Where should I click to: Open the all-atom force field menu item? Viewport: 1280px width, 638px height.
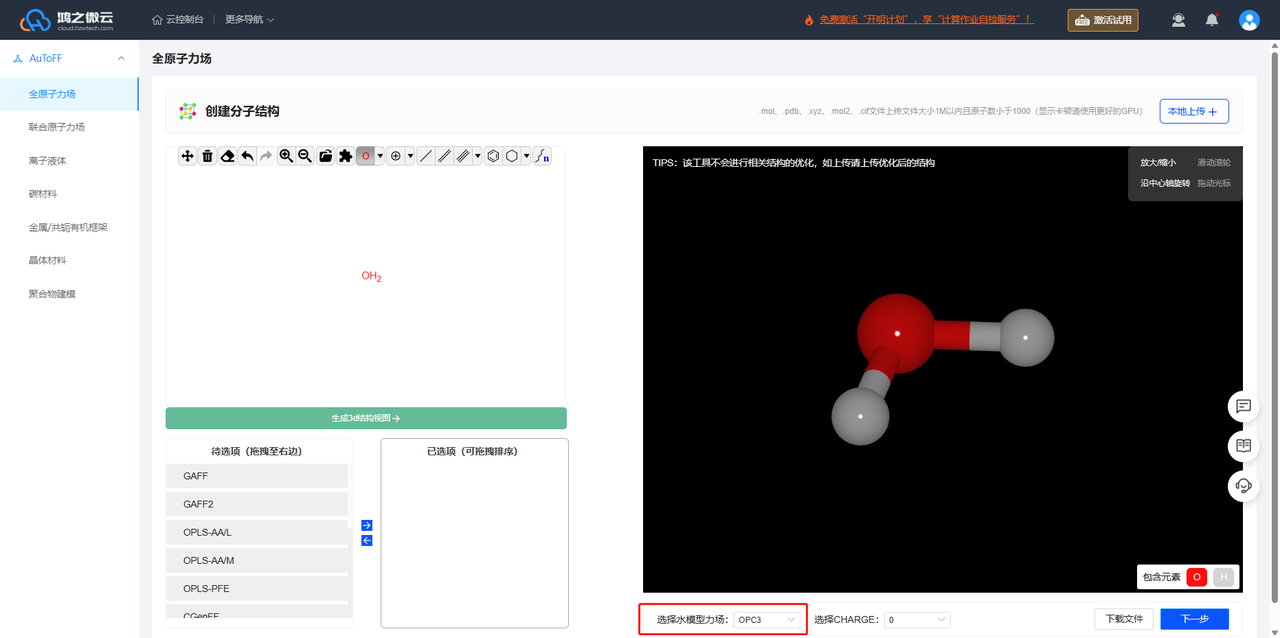[x=69, y=94]
